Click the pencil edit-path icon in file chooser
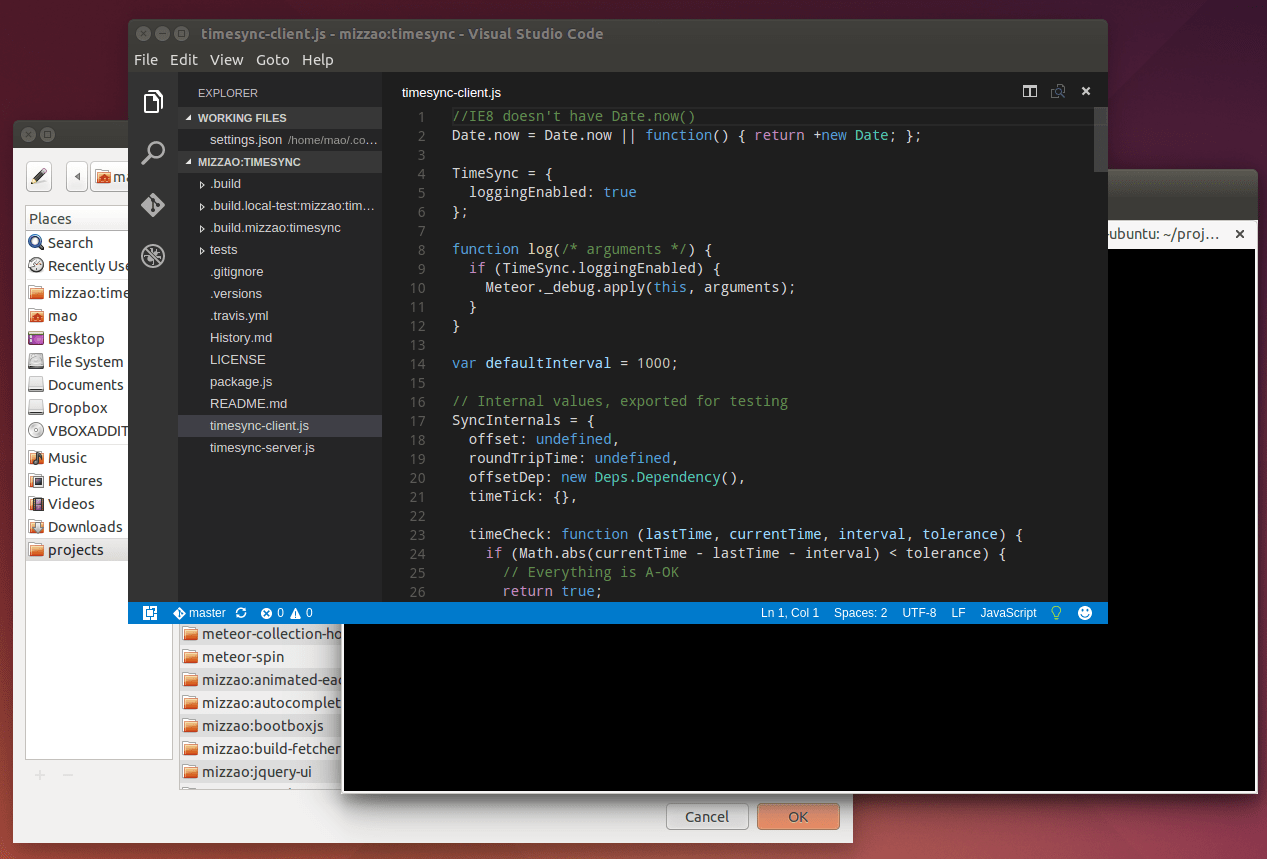 click(39, 177)
